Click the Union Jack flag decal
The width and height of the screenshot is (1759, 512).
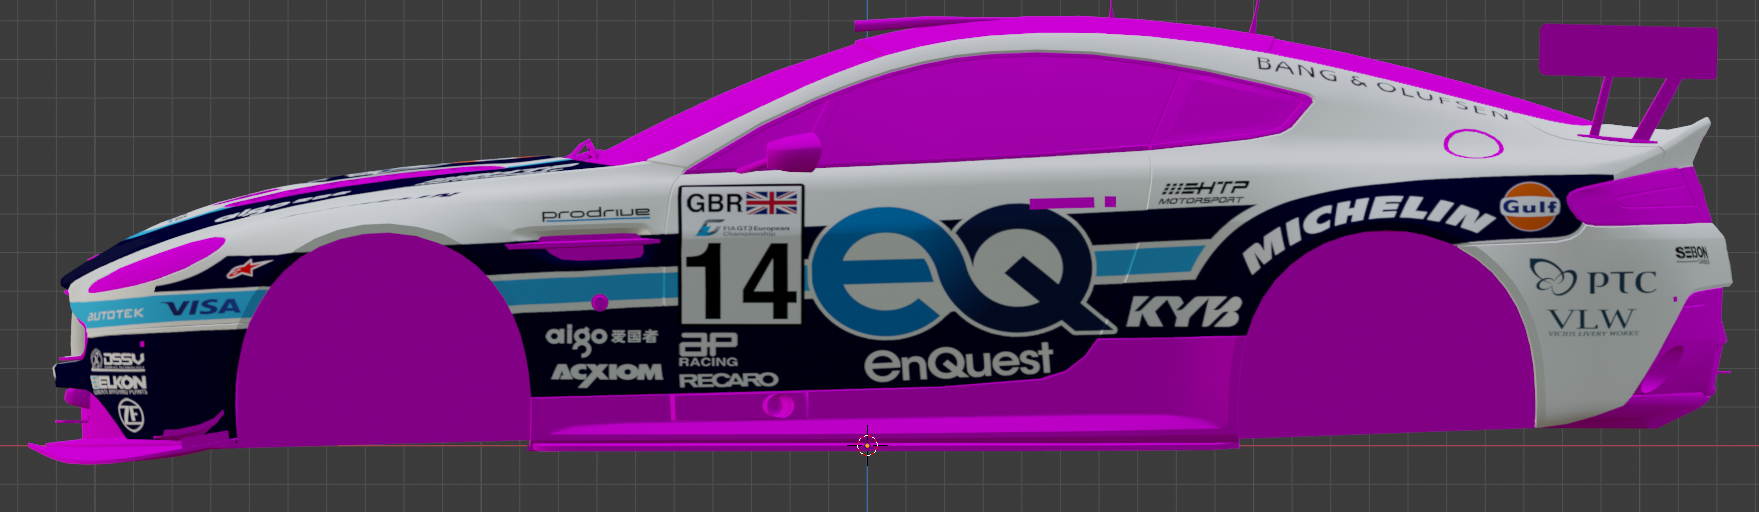pos(772,202)
